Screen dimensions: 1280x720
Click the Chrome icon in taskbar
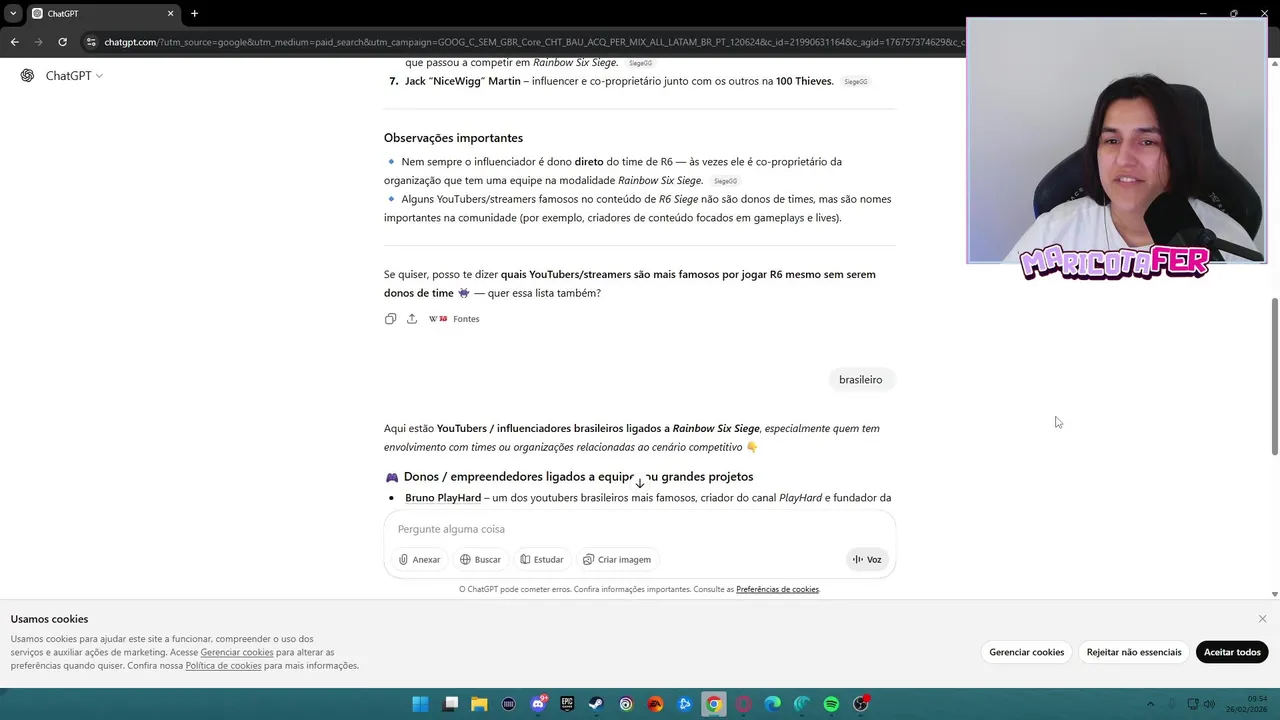[713, 704]
